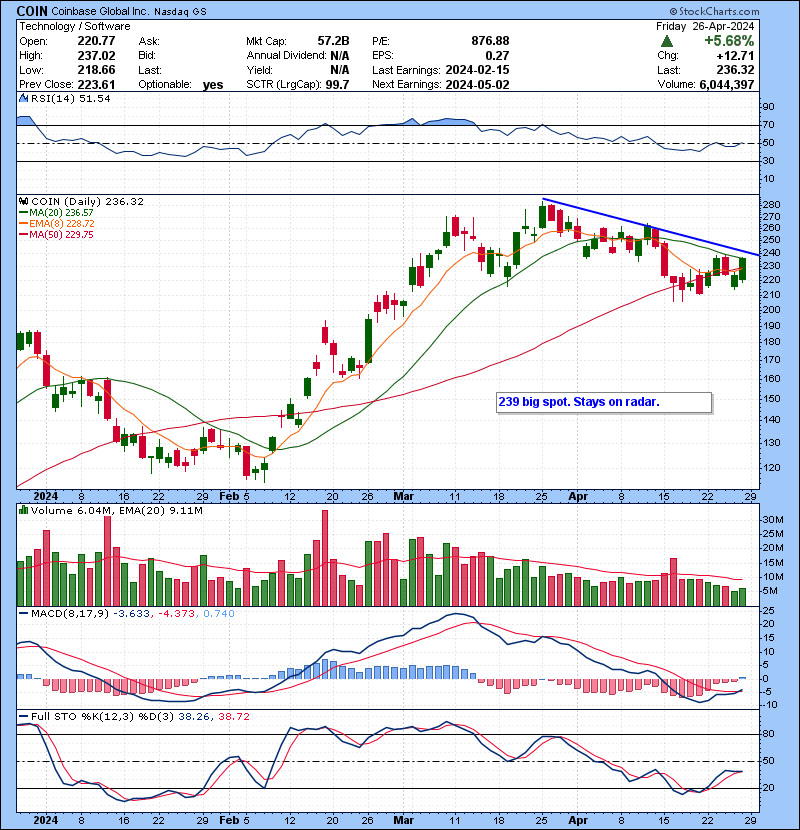Click the volume bars icon beside Volume label

pos(23,510)
